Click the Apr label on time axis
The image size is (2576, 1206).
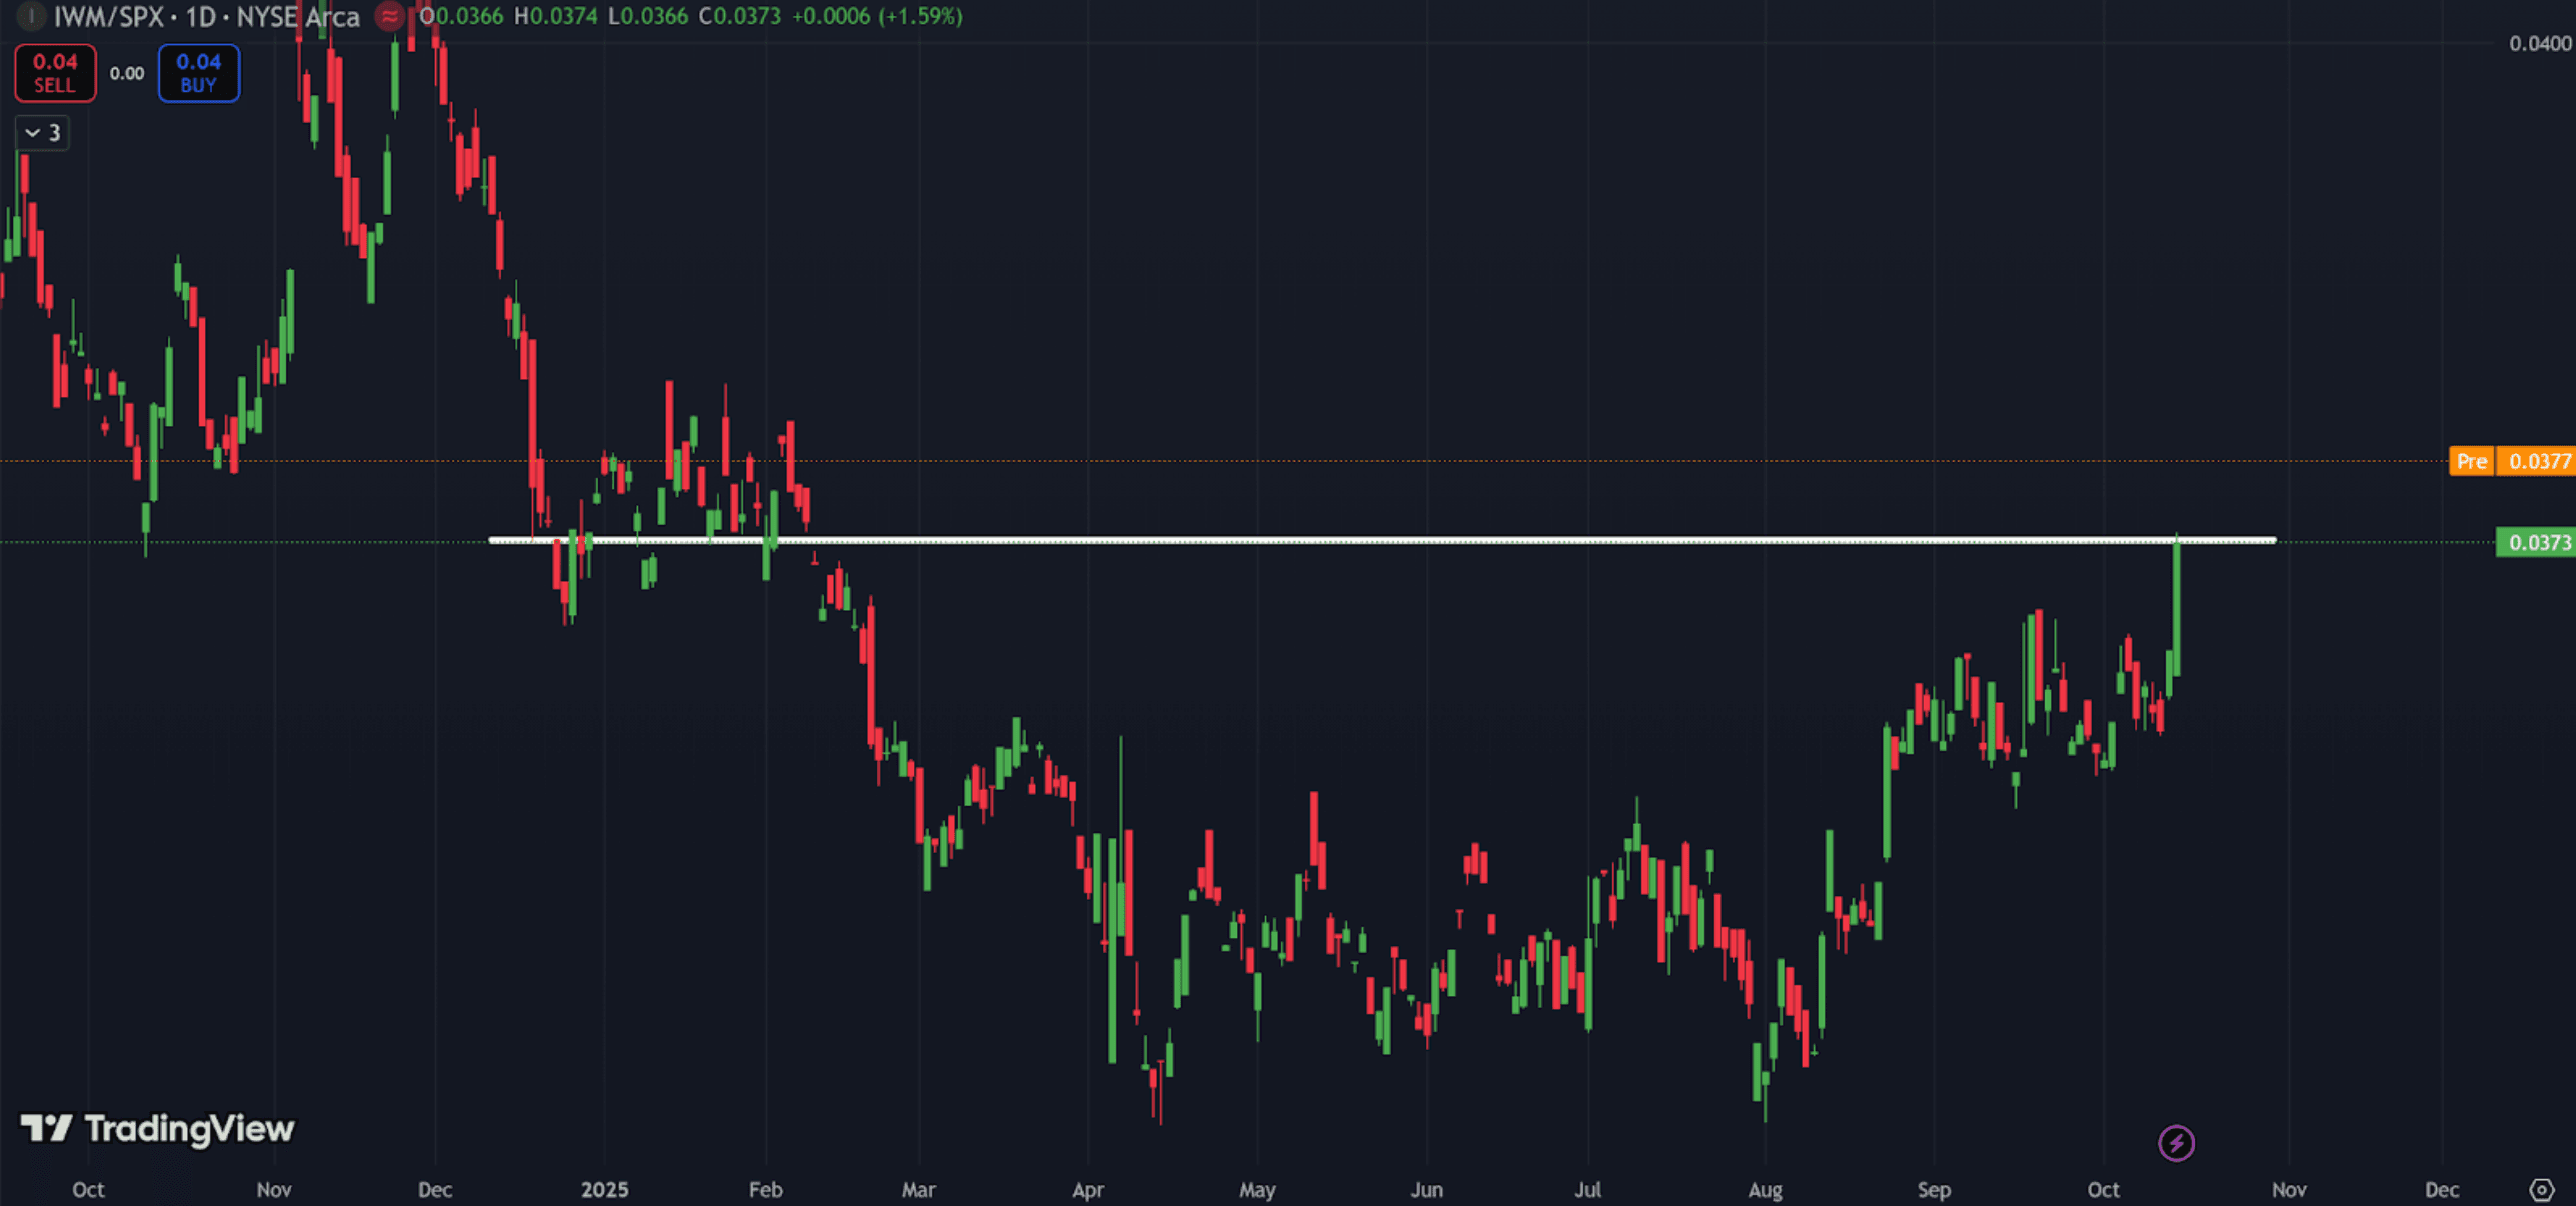coord(1087,1189)
